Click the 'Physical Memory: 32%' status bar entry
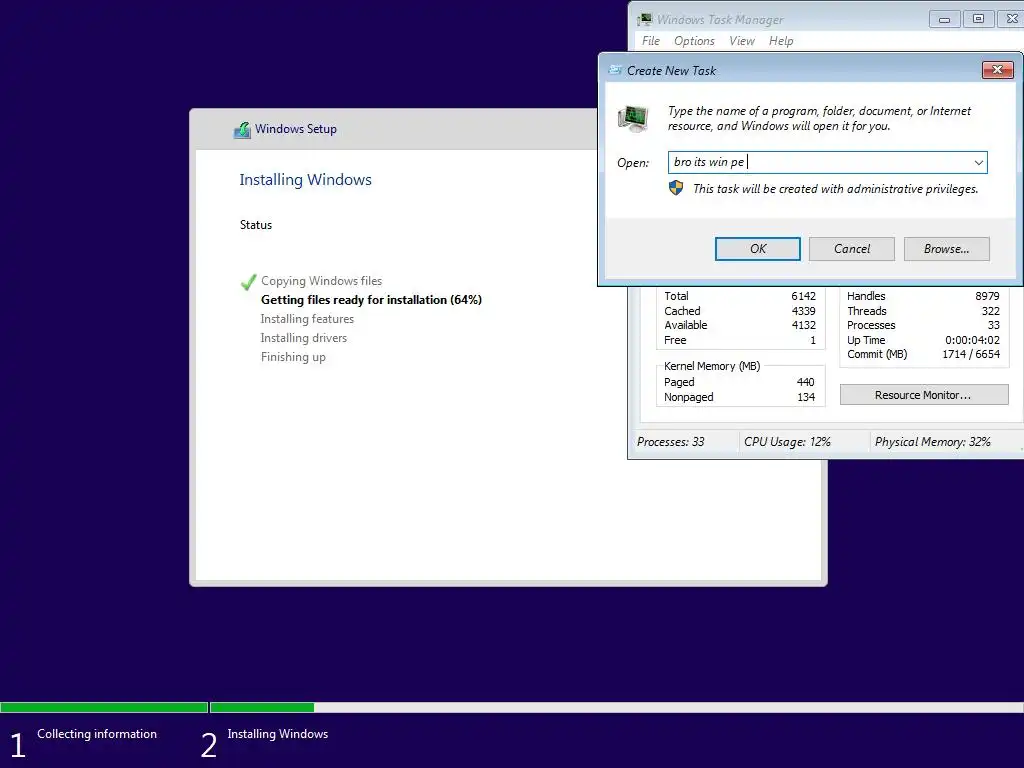 (x=933, y=442)
